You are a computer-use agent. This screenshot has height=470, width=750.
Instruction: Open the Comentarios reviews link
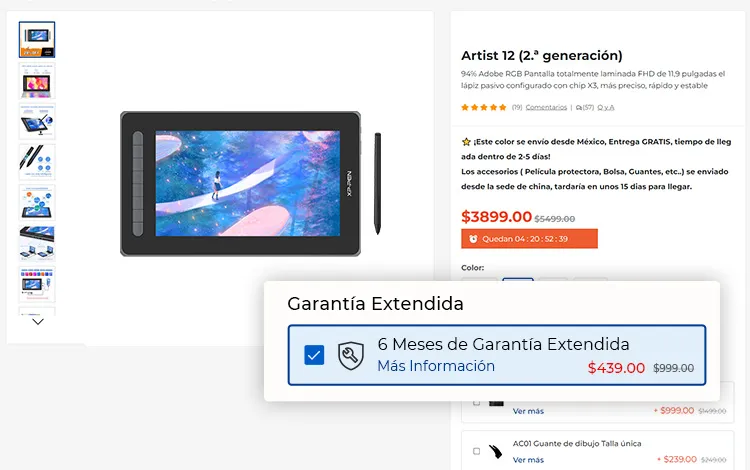[x=546, y=107]
